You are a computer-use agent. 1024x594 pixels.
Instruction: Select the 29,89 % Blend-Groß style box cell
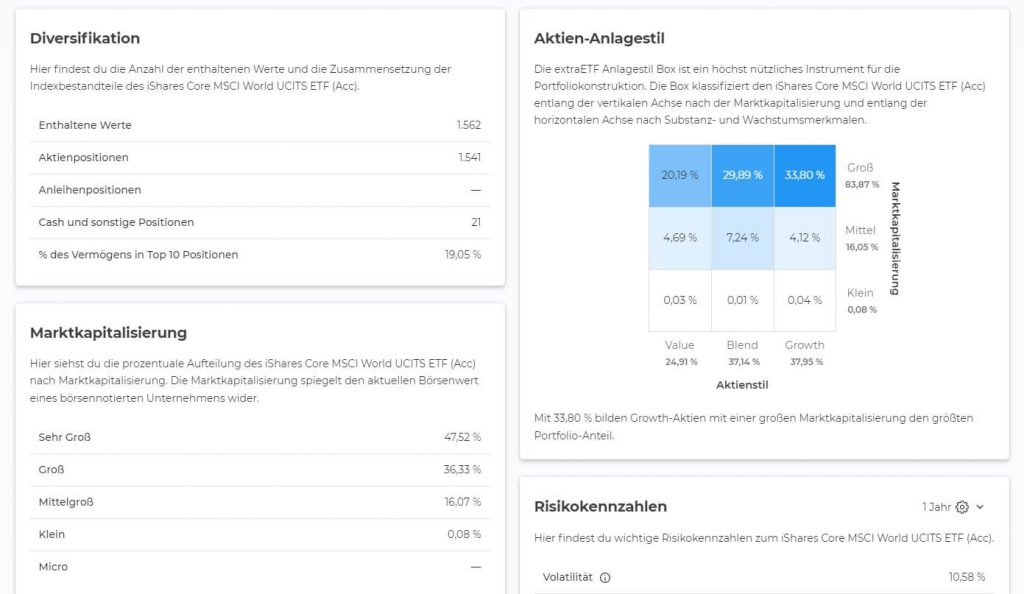click(743, 176)
